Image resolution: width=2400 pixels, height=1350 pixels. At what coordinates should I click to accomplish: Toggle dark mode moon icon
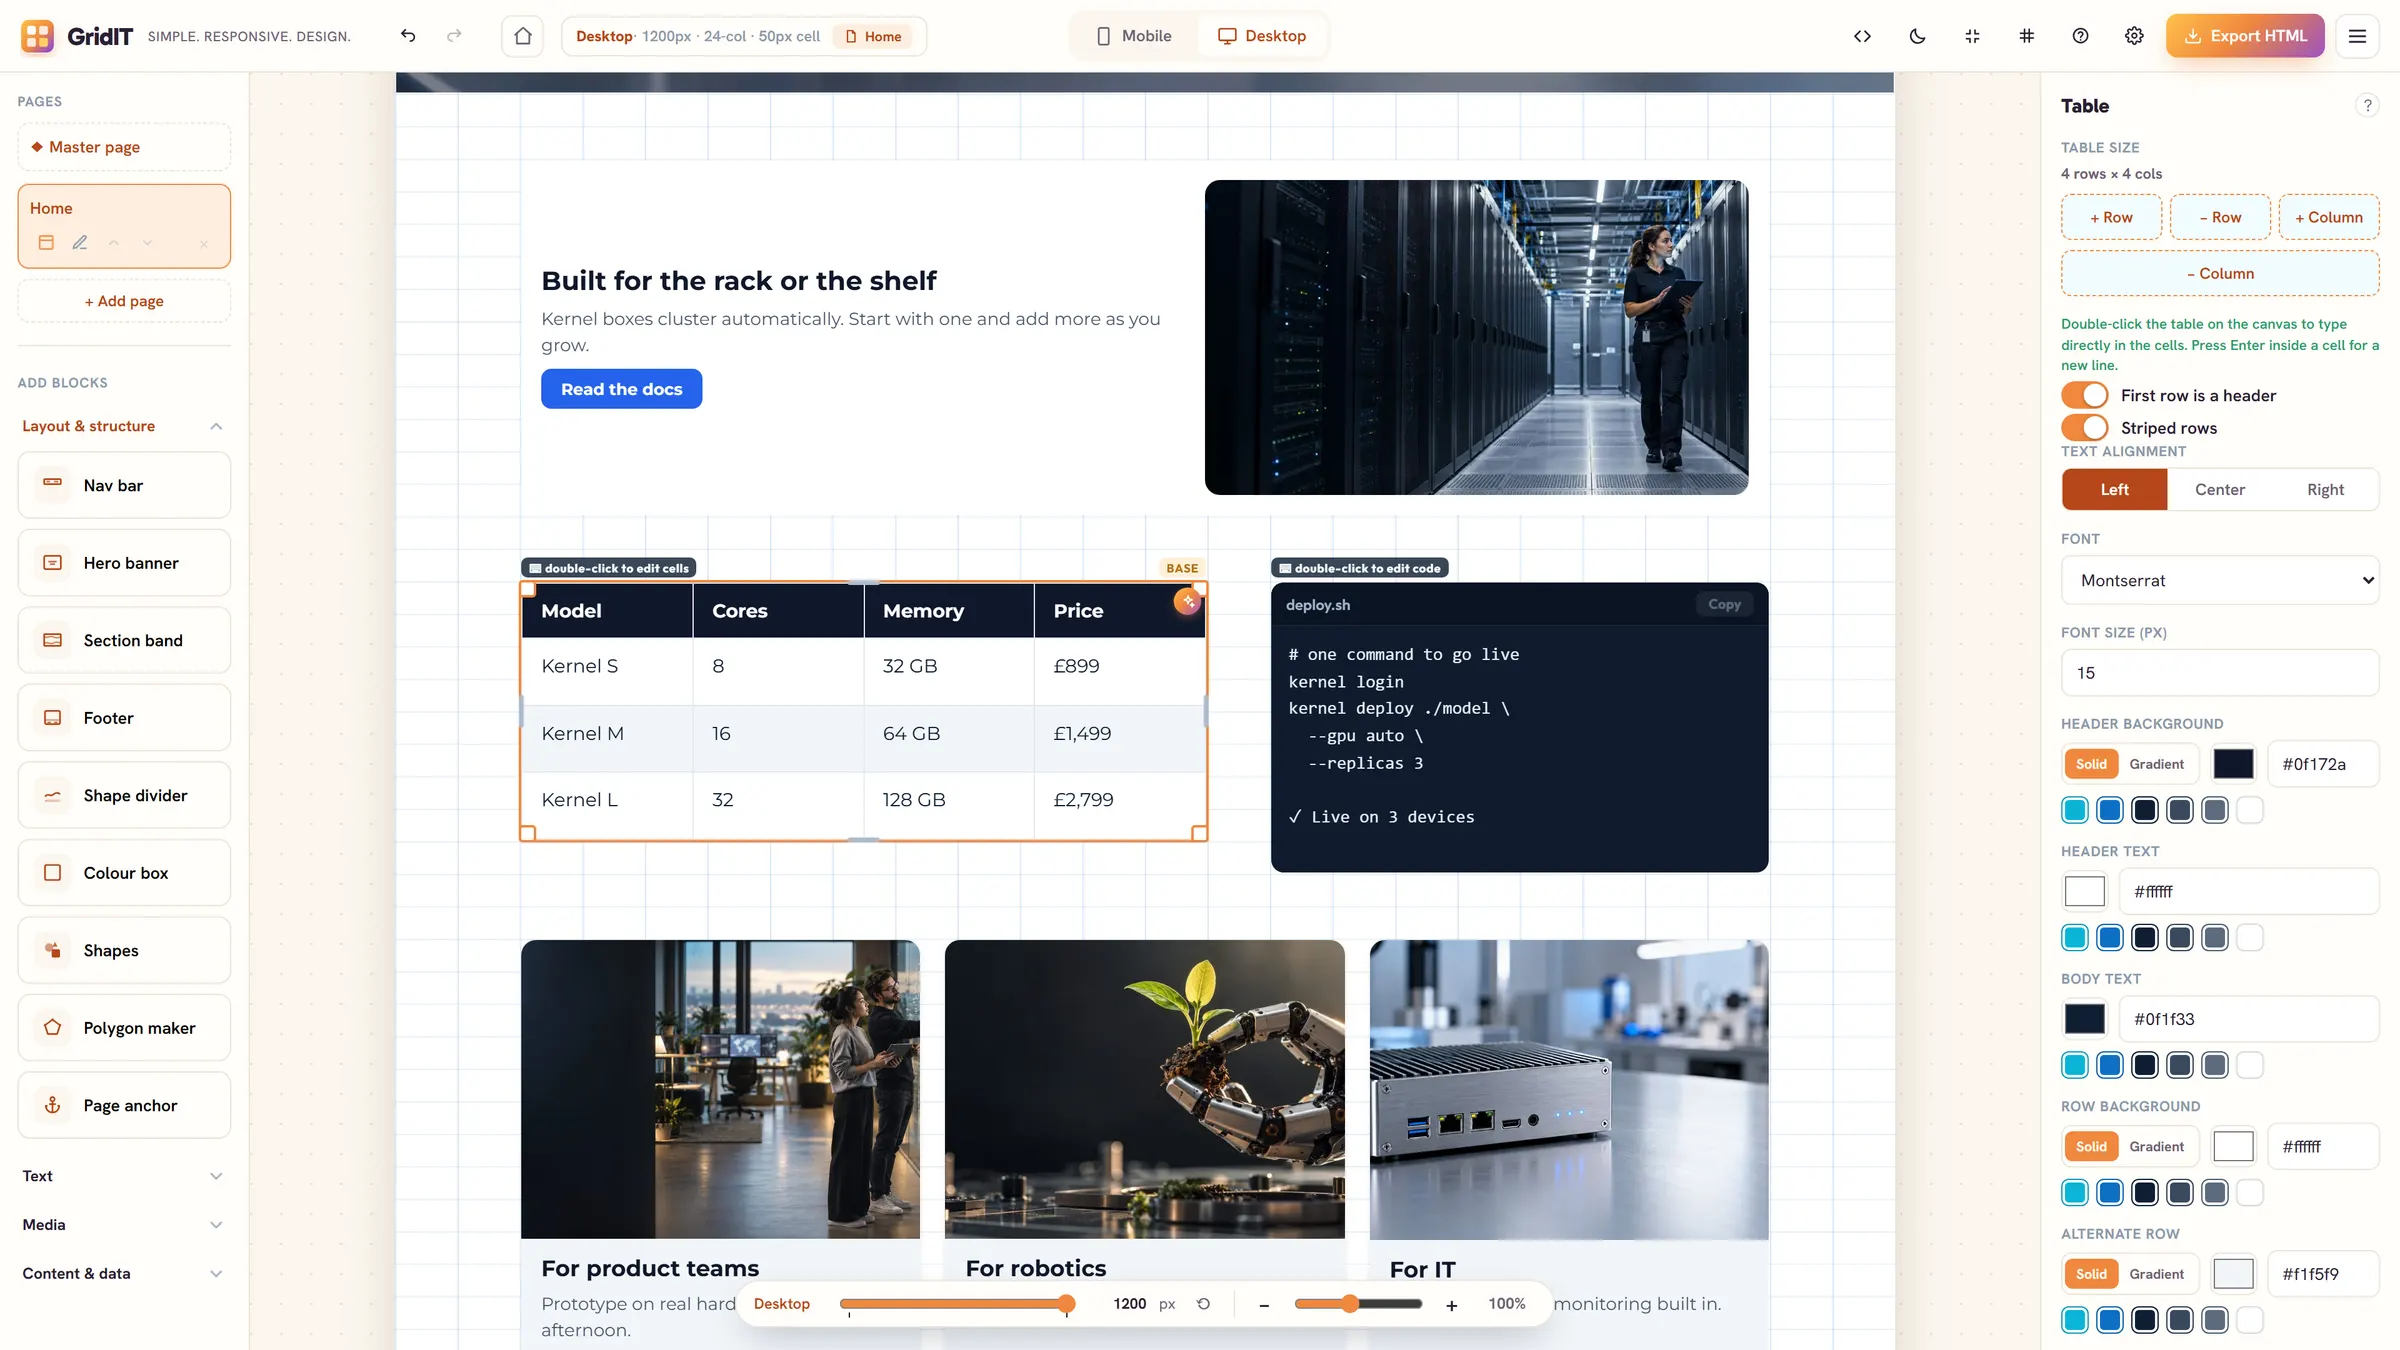[x=1917, y=36]
